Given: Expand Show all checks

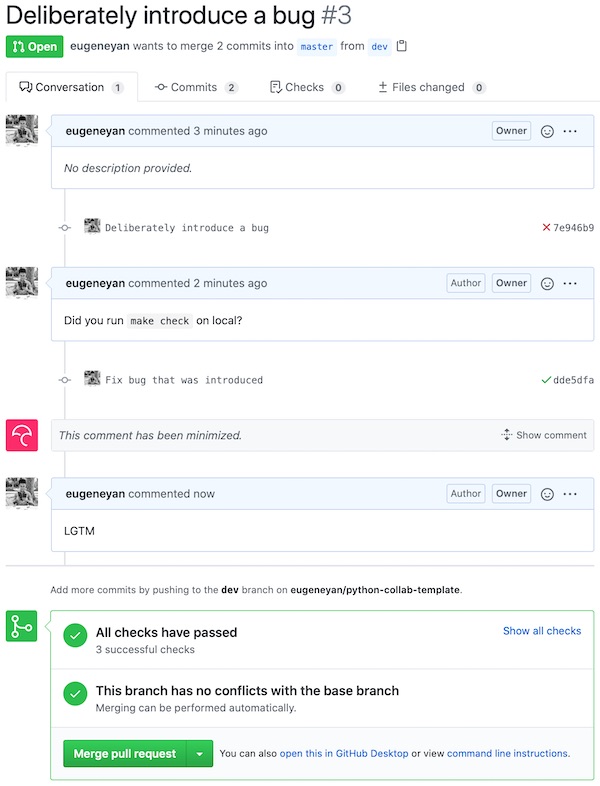Looking at the screenshot, I should (x=541, y=631).
